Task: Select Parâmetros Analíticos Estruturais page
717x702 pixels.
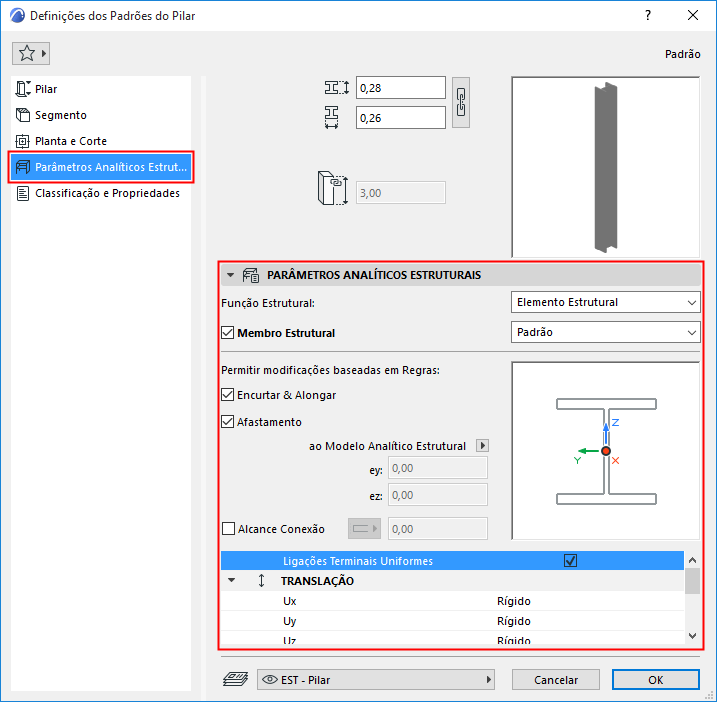Action: (101, 167)
